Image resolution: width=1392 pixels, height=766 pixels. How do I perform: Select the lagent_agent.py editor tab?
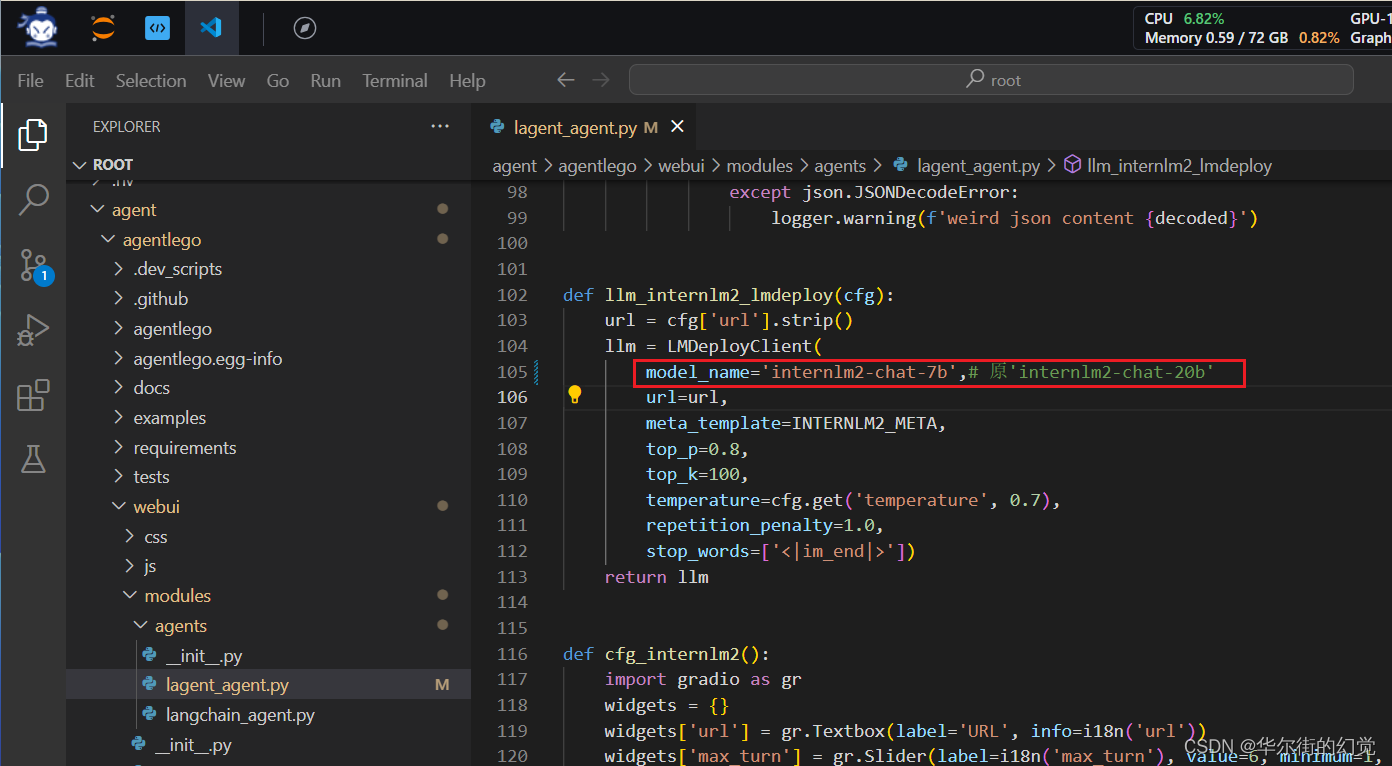583,127
